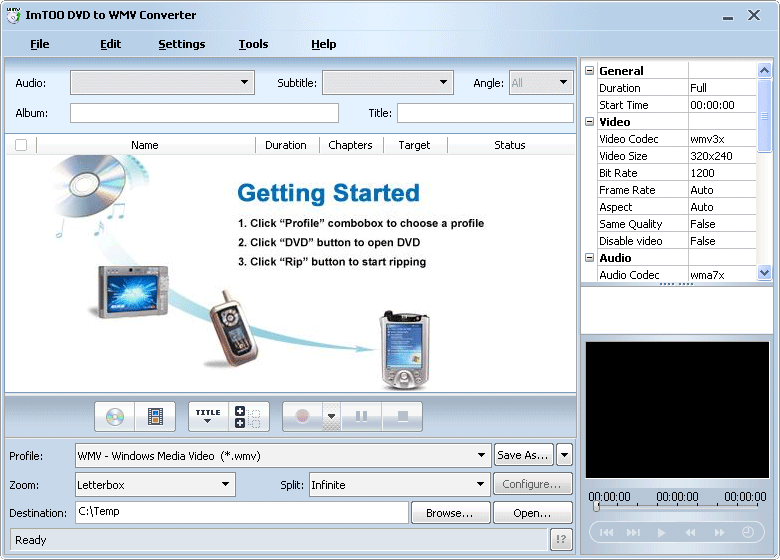The height and width of the screenshot is (560, 780).
Task: Collapse the General properties group
Action: (590, 71)
